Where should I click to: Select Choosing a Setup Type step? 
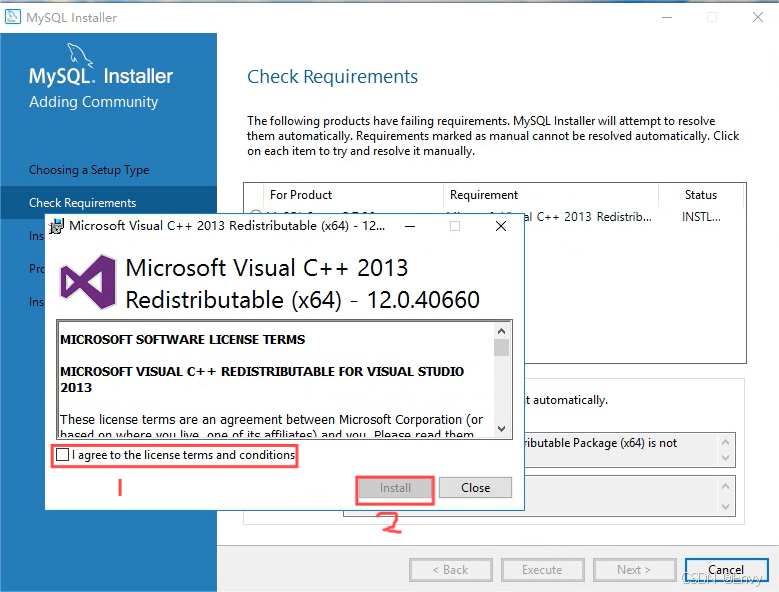[89, 170]
